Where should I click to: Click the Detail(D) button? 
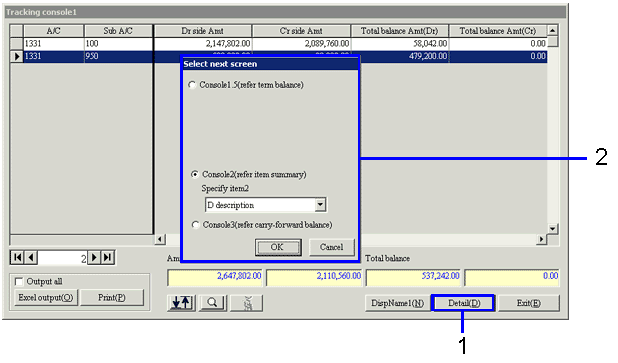[x=464, y=303]
